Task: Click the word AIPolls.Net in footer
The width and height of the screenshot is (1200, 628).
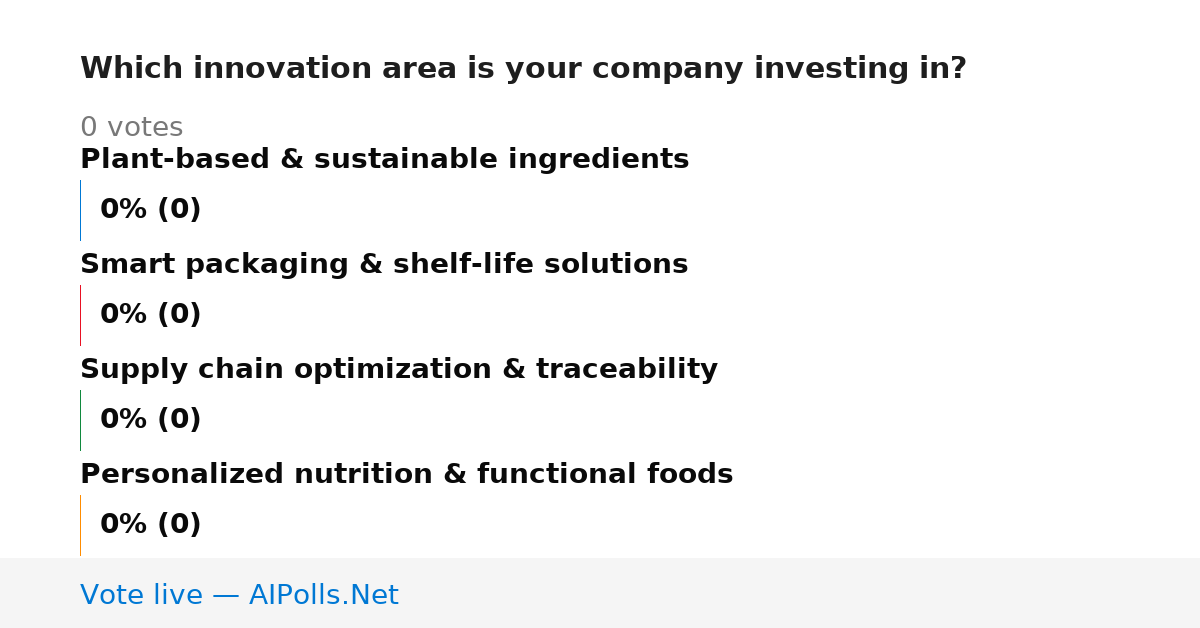Action: (x=323, y=595)
